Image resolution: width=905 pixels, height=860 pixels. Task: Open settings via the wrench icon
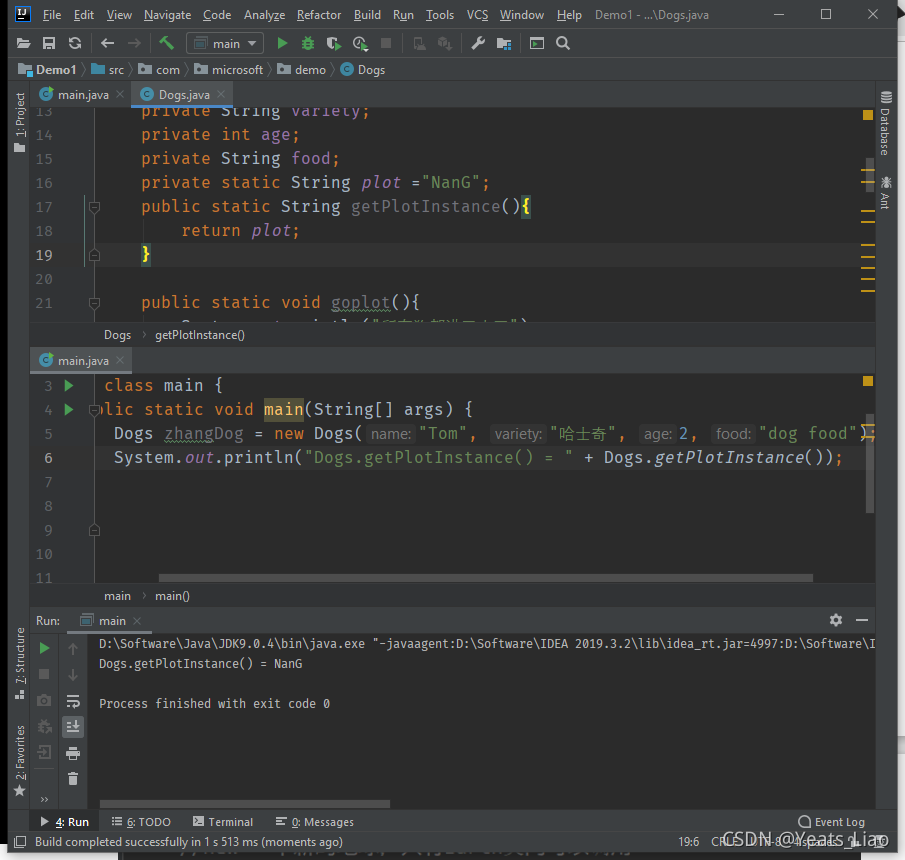click(x=478, y=43)
